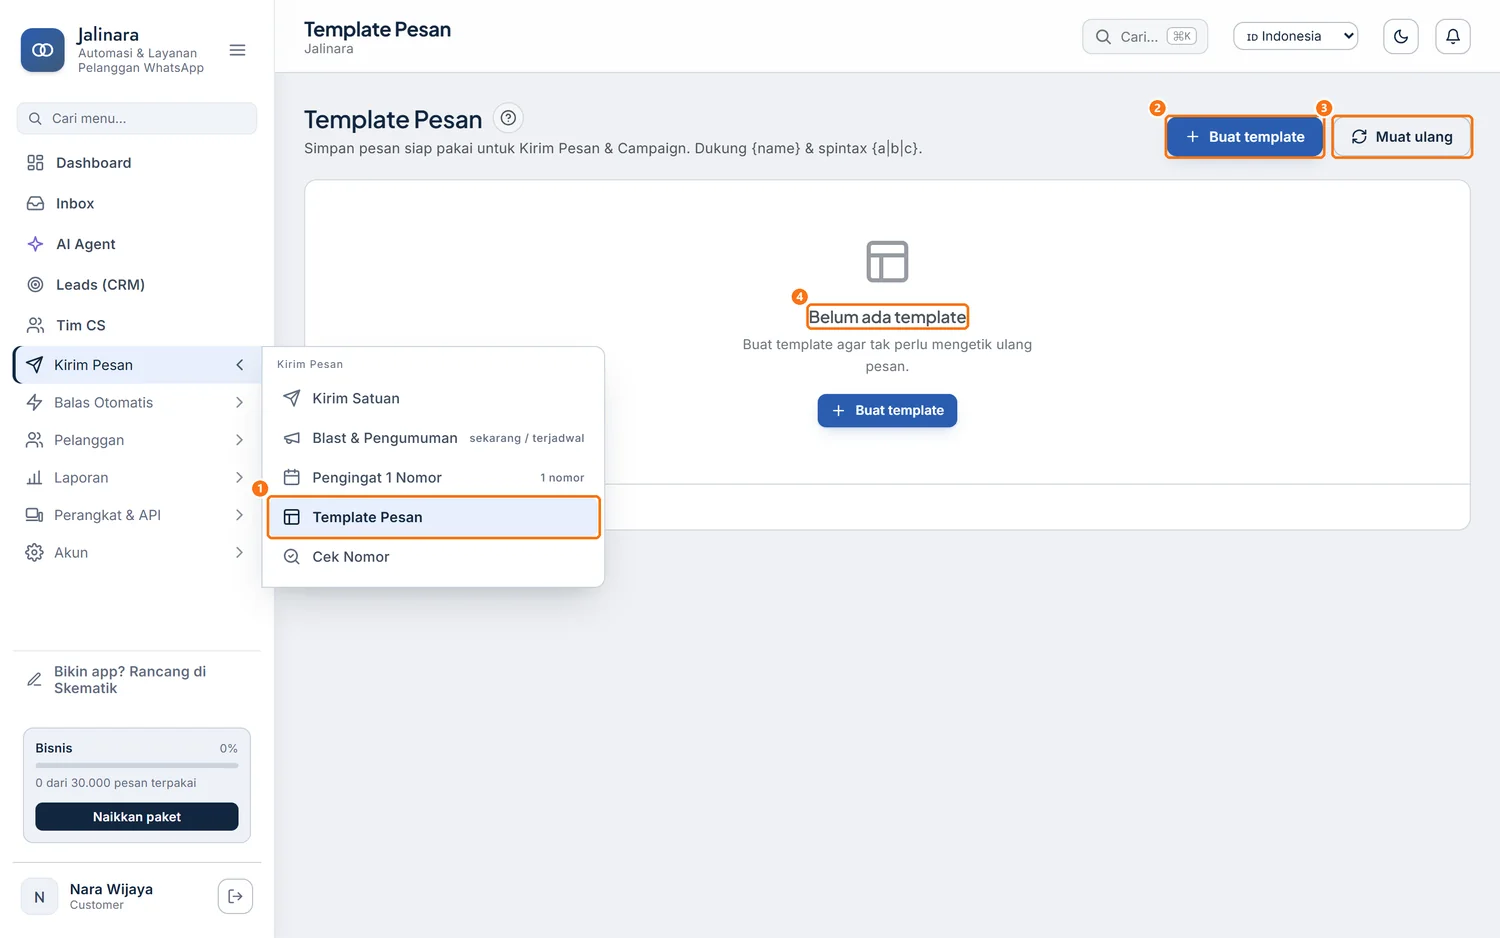Click the Cari menu search field

pos(137,118)
